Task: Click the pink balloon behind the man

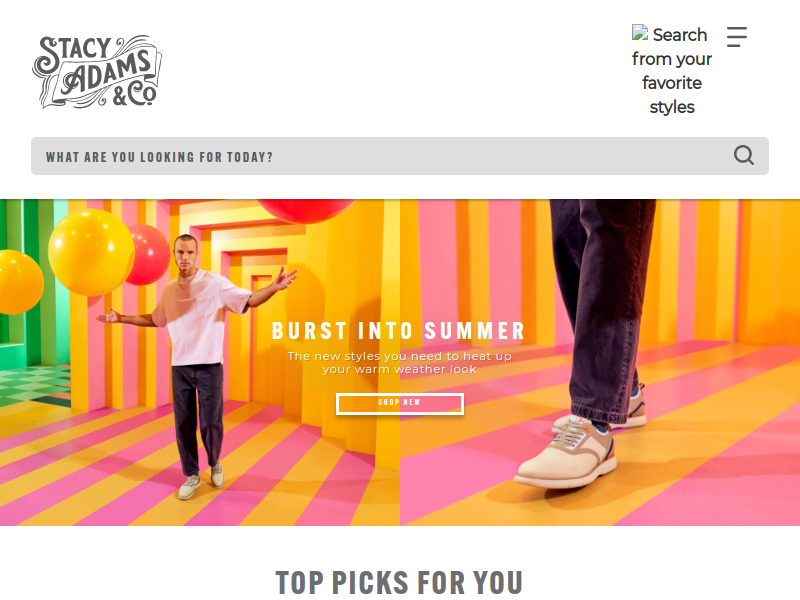Action: pos(150,254)
